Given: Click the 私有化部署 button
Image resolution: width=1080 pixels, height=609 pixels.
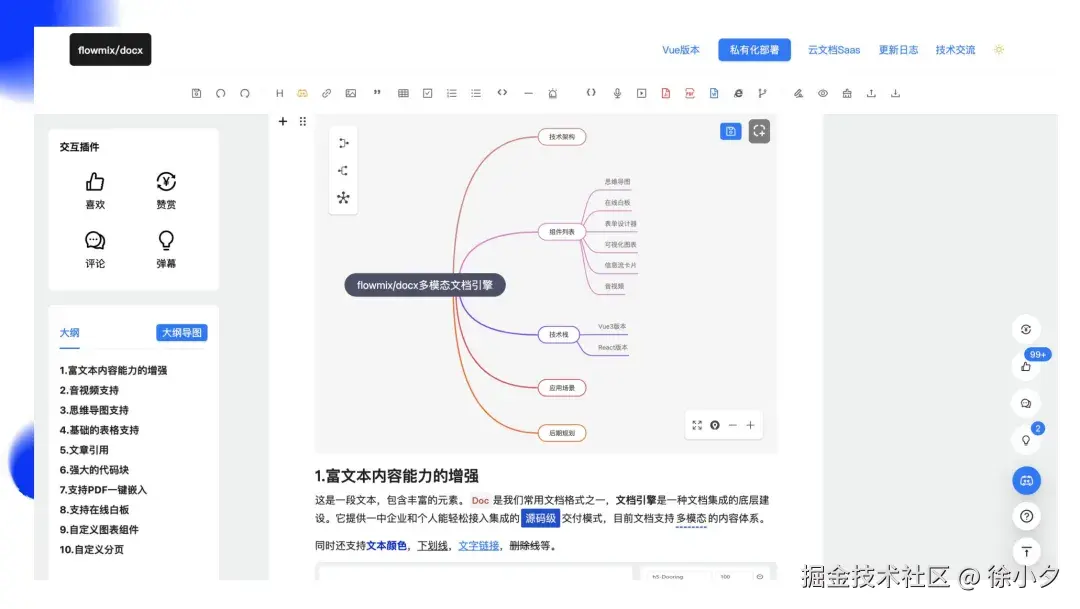Looking at the screenshot, I should (753, 49).
